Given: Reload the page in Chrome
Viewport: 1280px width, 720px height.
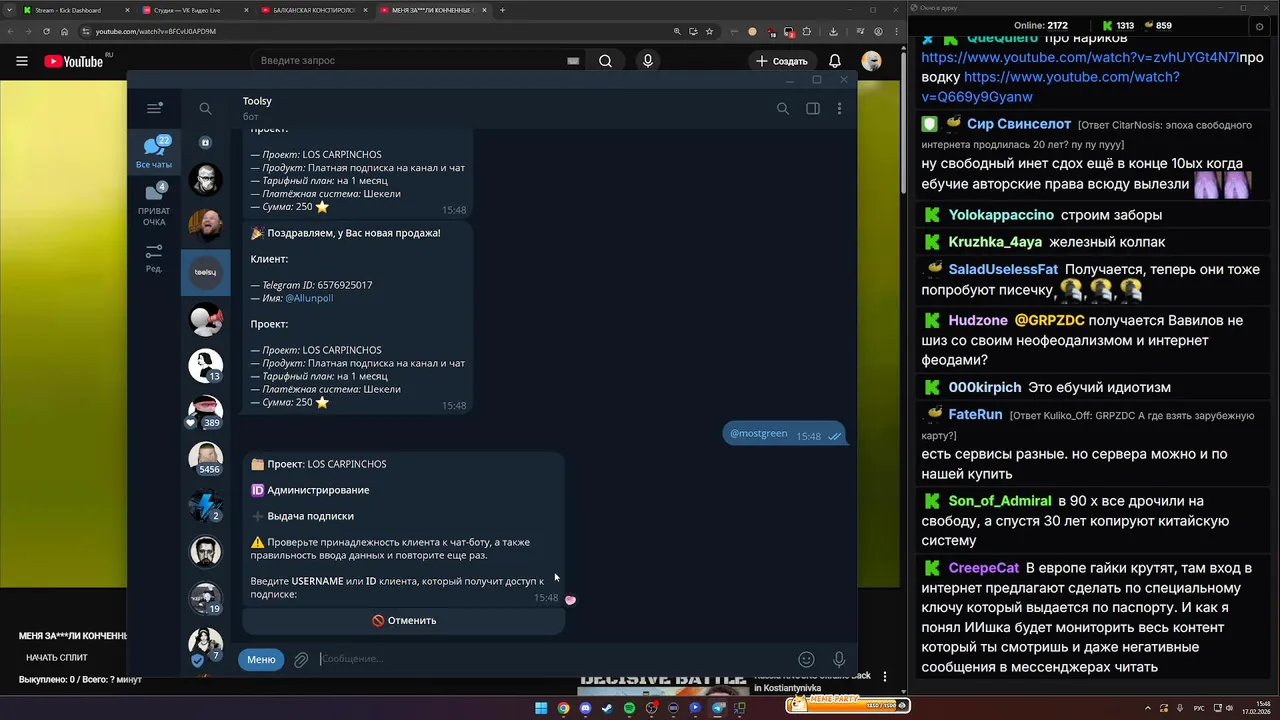Looking at the screenshot, I should click(x=46, y=31).
